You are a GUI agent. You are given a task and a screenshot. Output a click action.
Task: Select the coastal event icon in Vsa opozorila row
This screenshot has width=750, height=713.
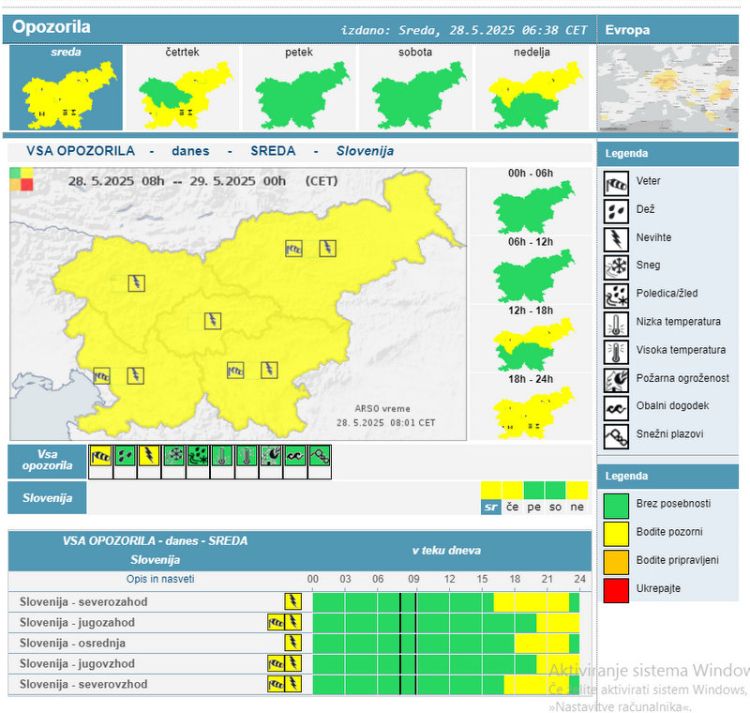[x=295, y=456]
